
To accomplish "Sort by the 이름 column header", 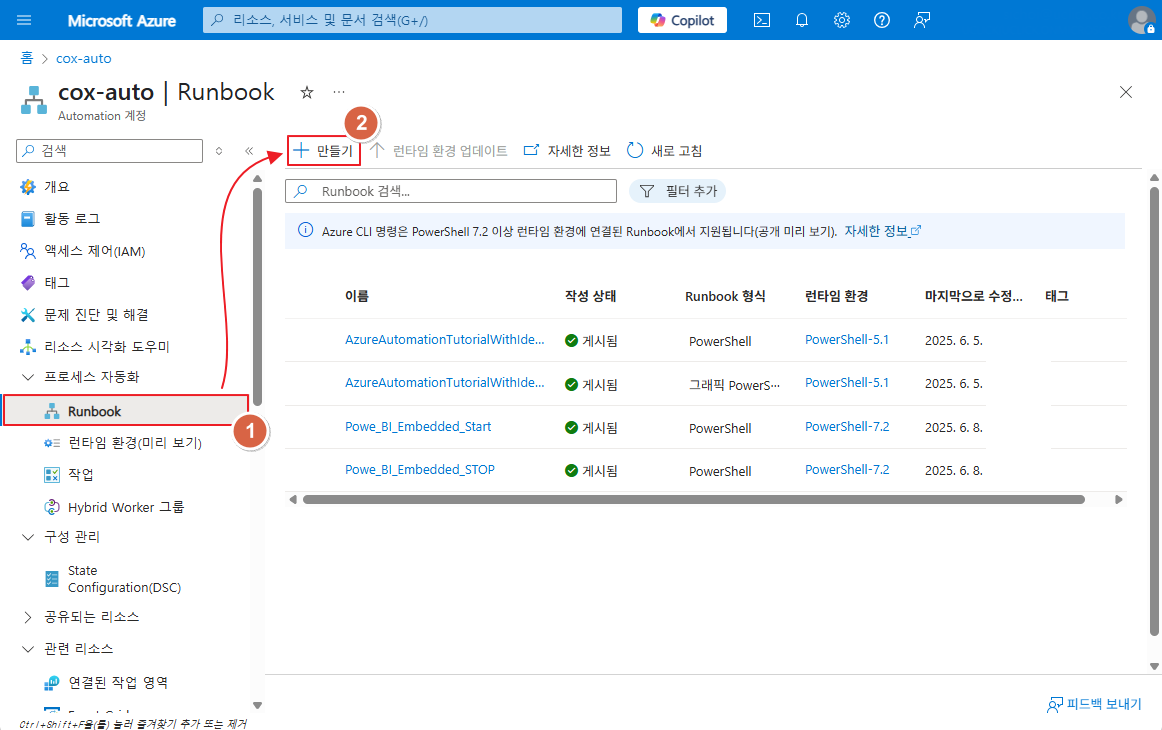I will click(356, 296).
